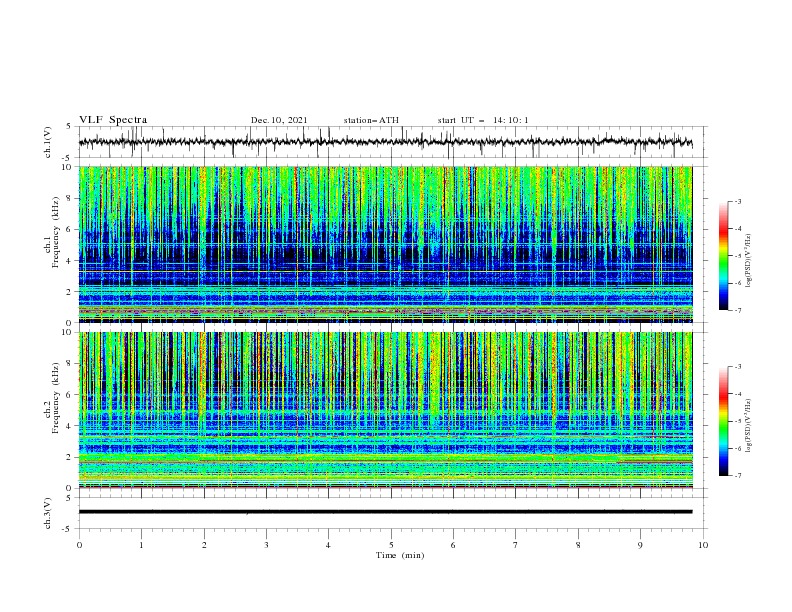This screenshot has height=612, width=792.
Task: Click the ch.1 PSD color scale bar
Action: coord(724,256)
